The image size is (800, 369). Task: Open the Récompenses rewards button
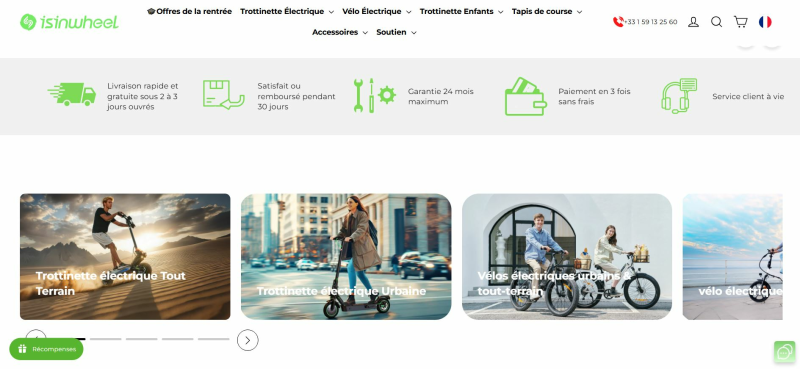[x=46, y=349]
